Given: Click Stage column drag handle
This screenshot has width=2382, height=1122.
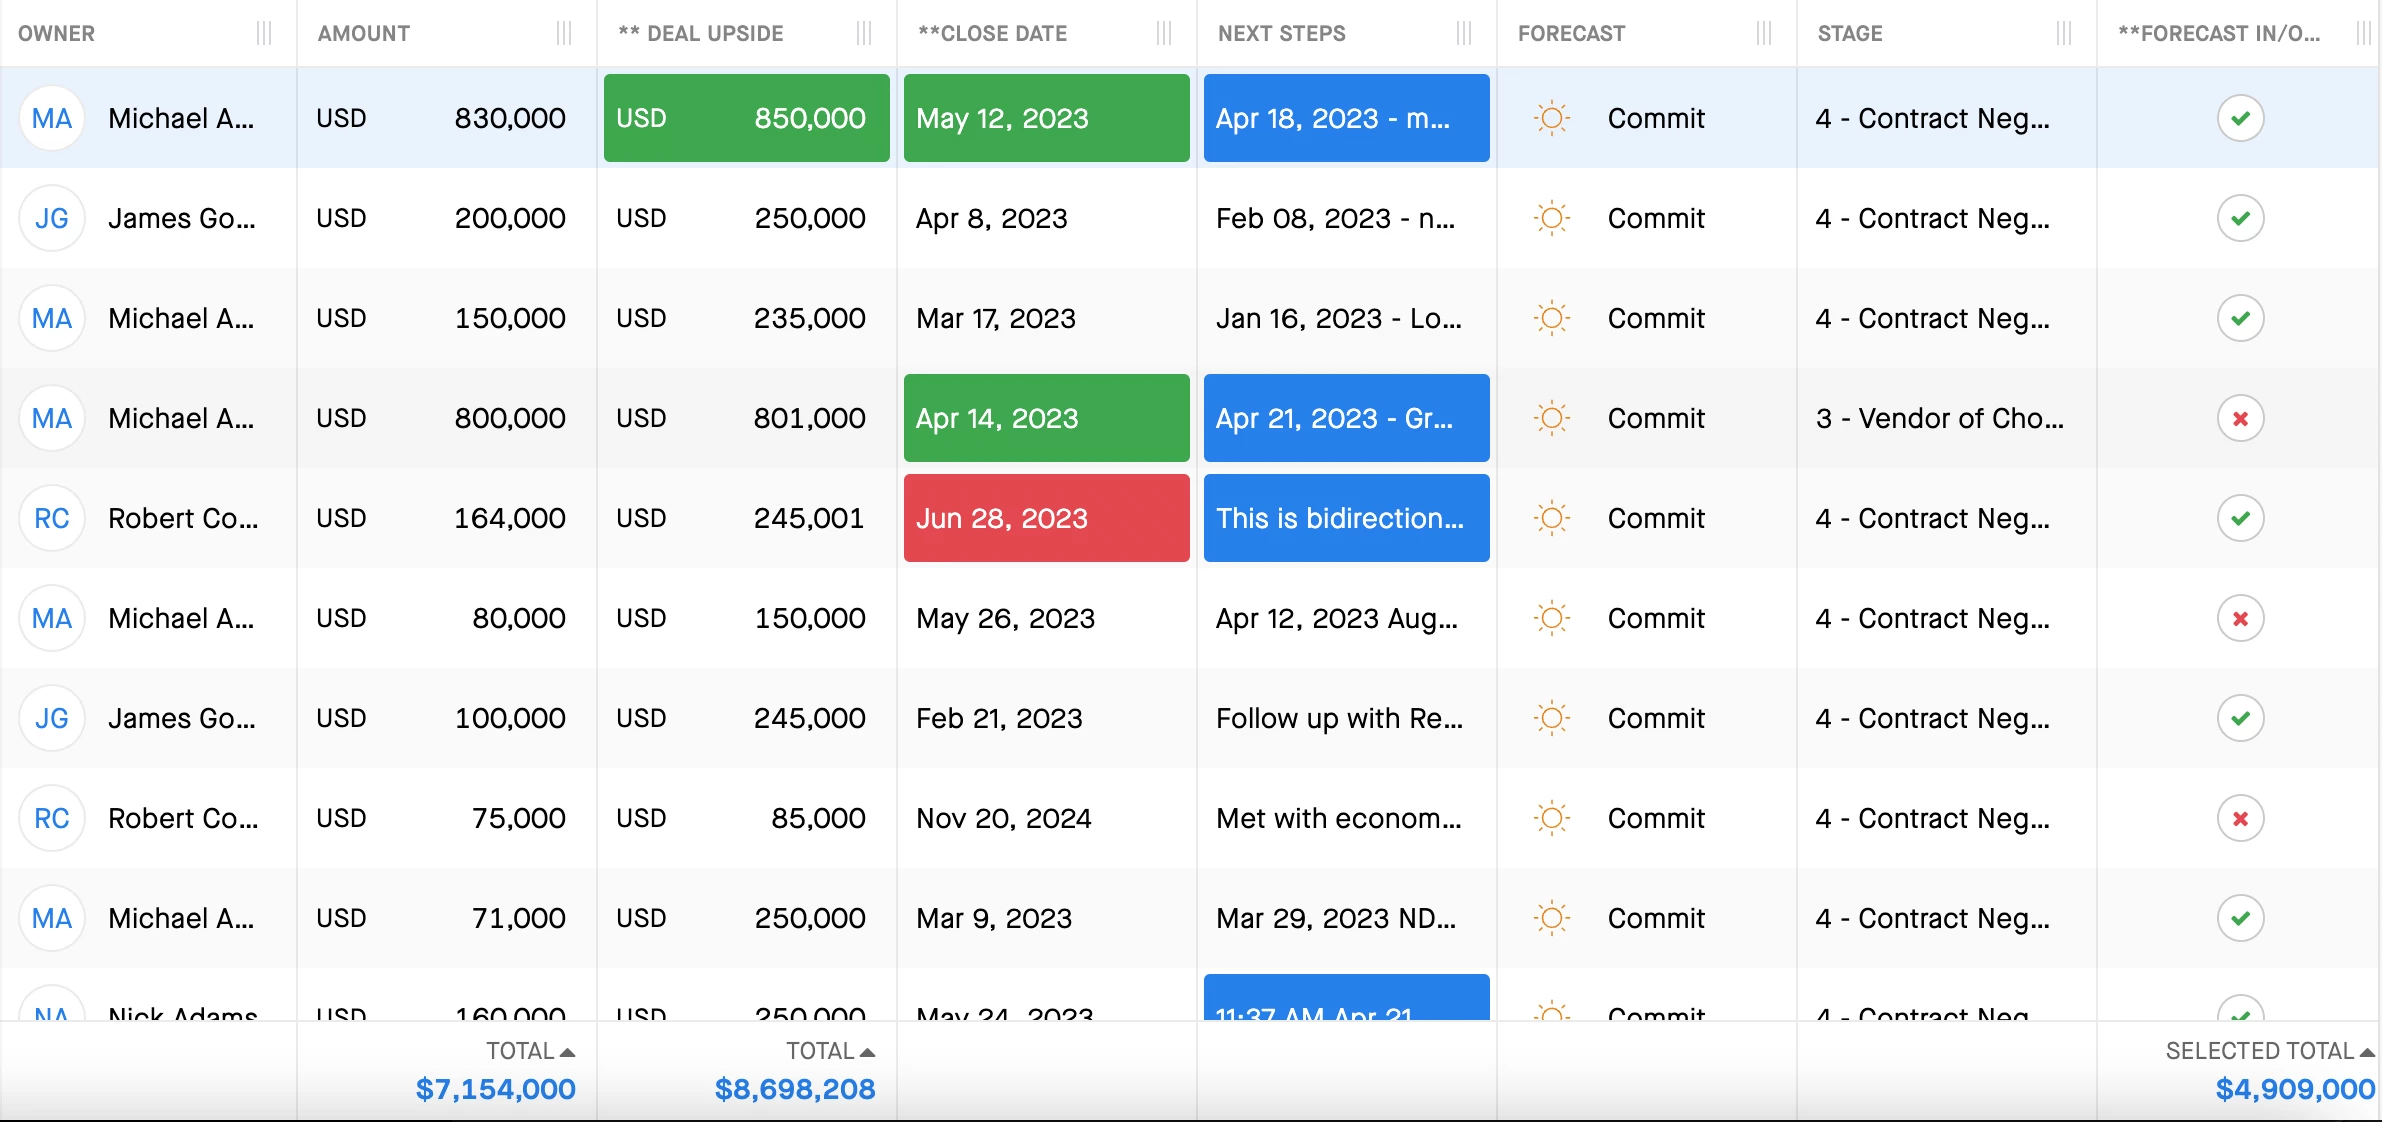Looking at the screenshot, I should 2064,33.
